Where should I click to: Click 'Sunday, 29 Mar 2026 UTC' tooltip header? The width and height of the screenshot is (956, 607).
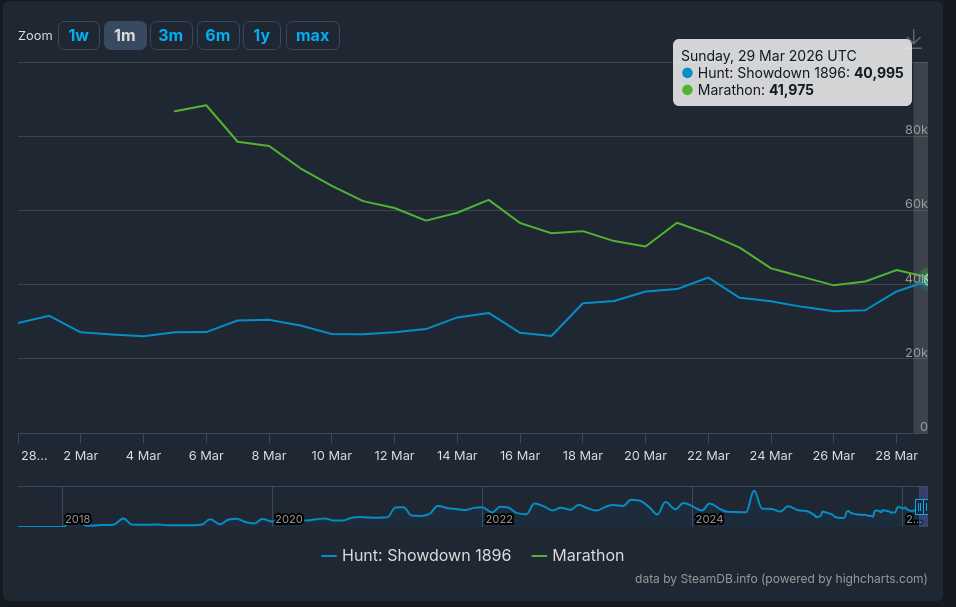tap(768, 56)
